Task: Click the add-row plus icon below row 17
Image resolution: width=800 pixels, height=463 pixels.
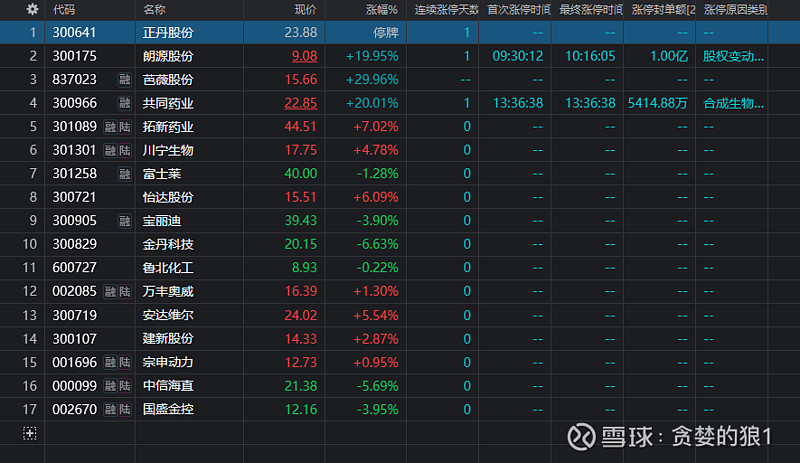Action: [30, 433]
